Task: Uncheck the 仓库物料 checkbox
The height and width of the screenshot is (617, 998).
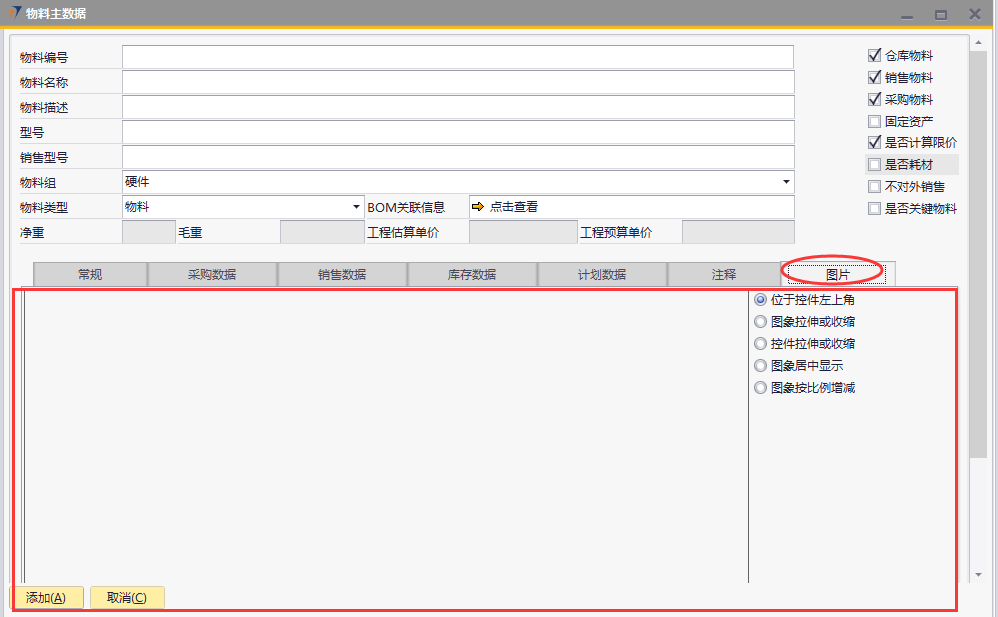Action: point(875,56)
